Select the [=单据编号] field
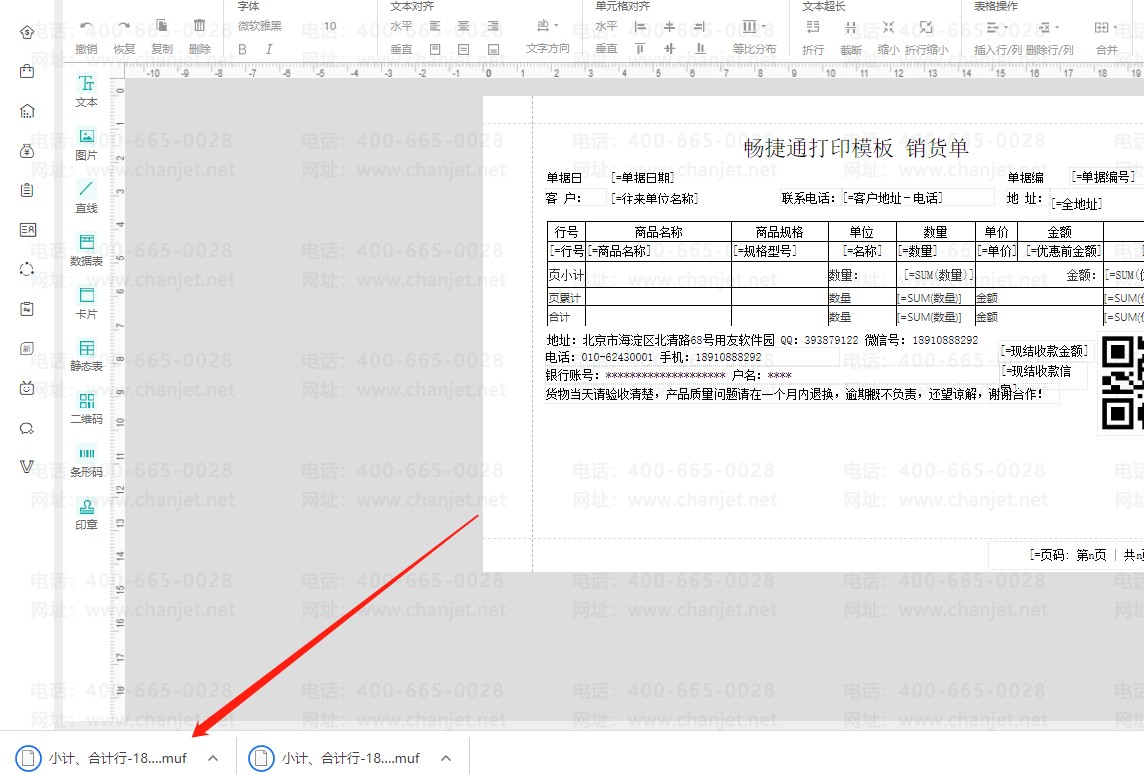This screenshot has height=774, width=1144. [1102, 177]
